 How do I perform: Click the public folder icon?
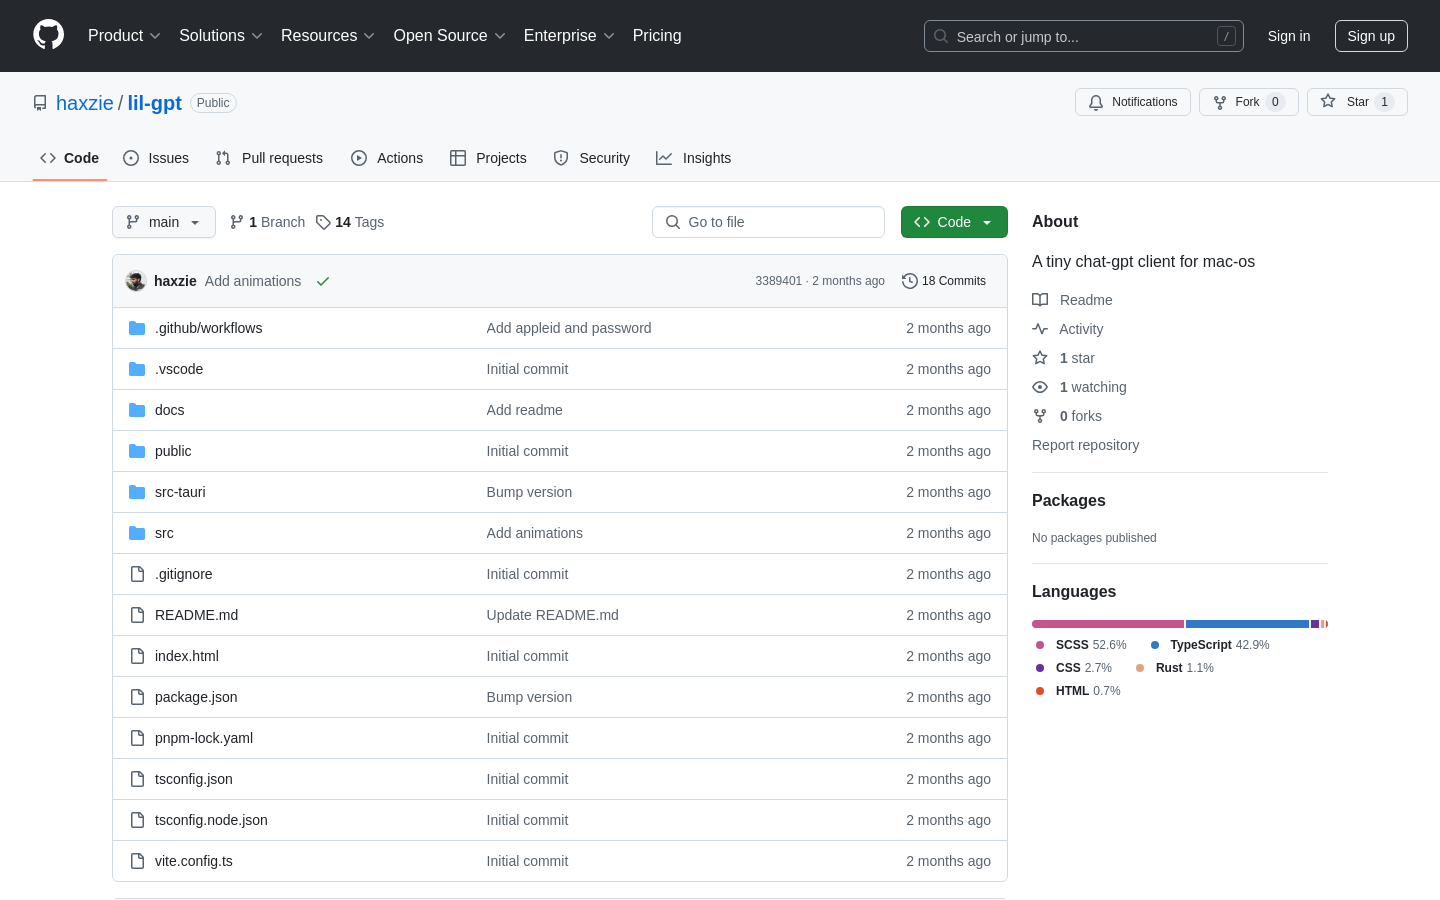[x=137, y=451]
